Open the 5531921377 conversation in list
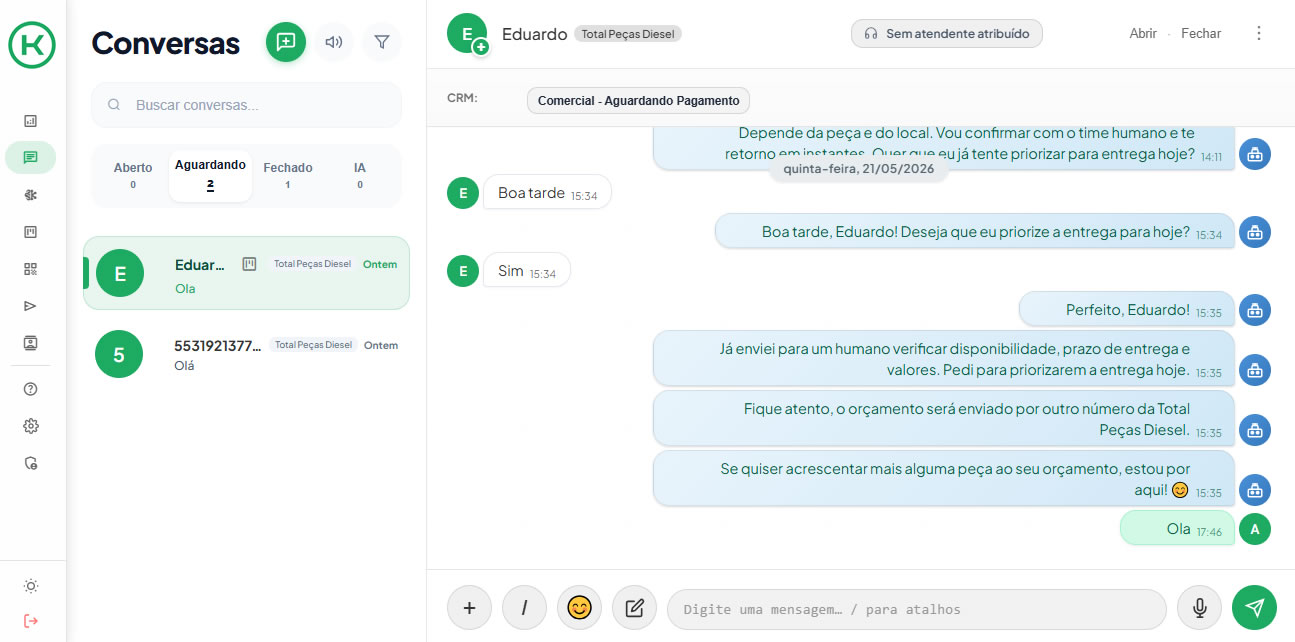The width and height of the screenshot is (1295, 642). coord(246,354)
